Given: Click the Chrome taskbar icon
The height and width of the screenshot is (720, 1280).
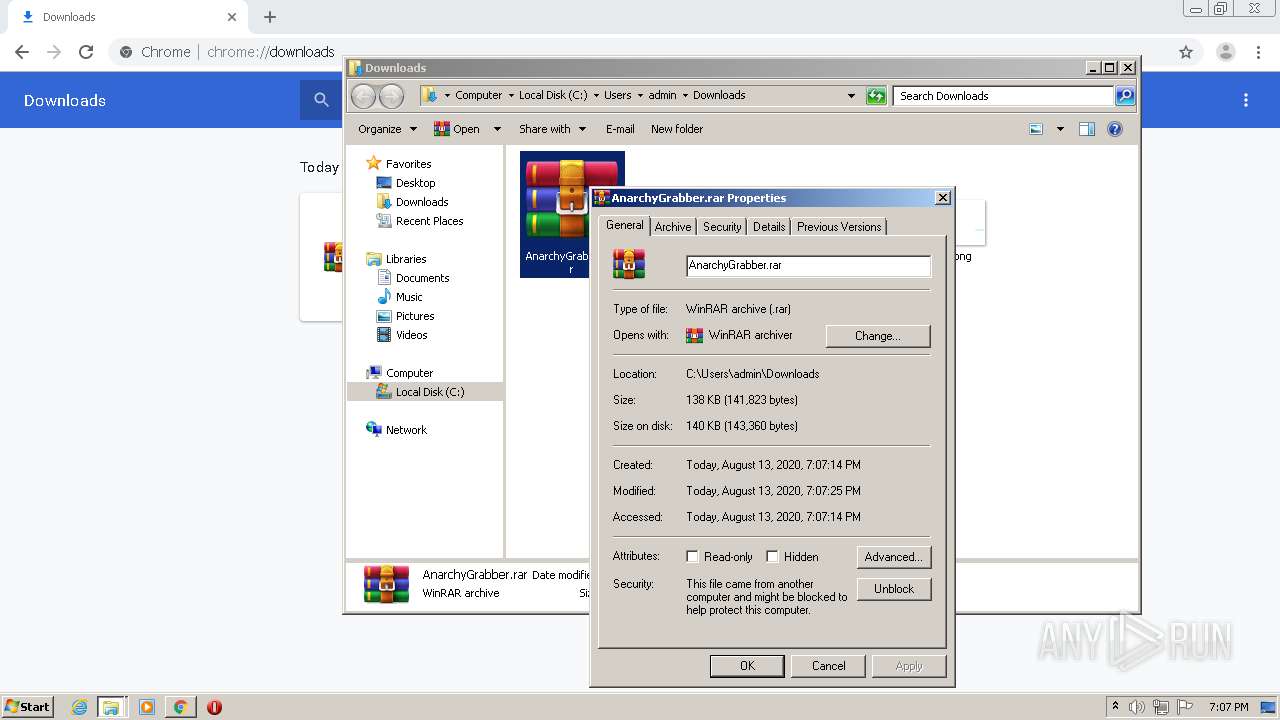Looking at the screenshot, I should click(180, 707).
